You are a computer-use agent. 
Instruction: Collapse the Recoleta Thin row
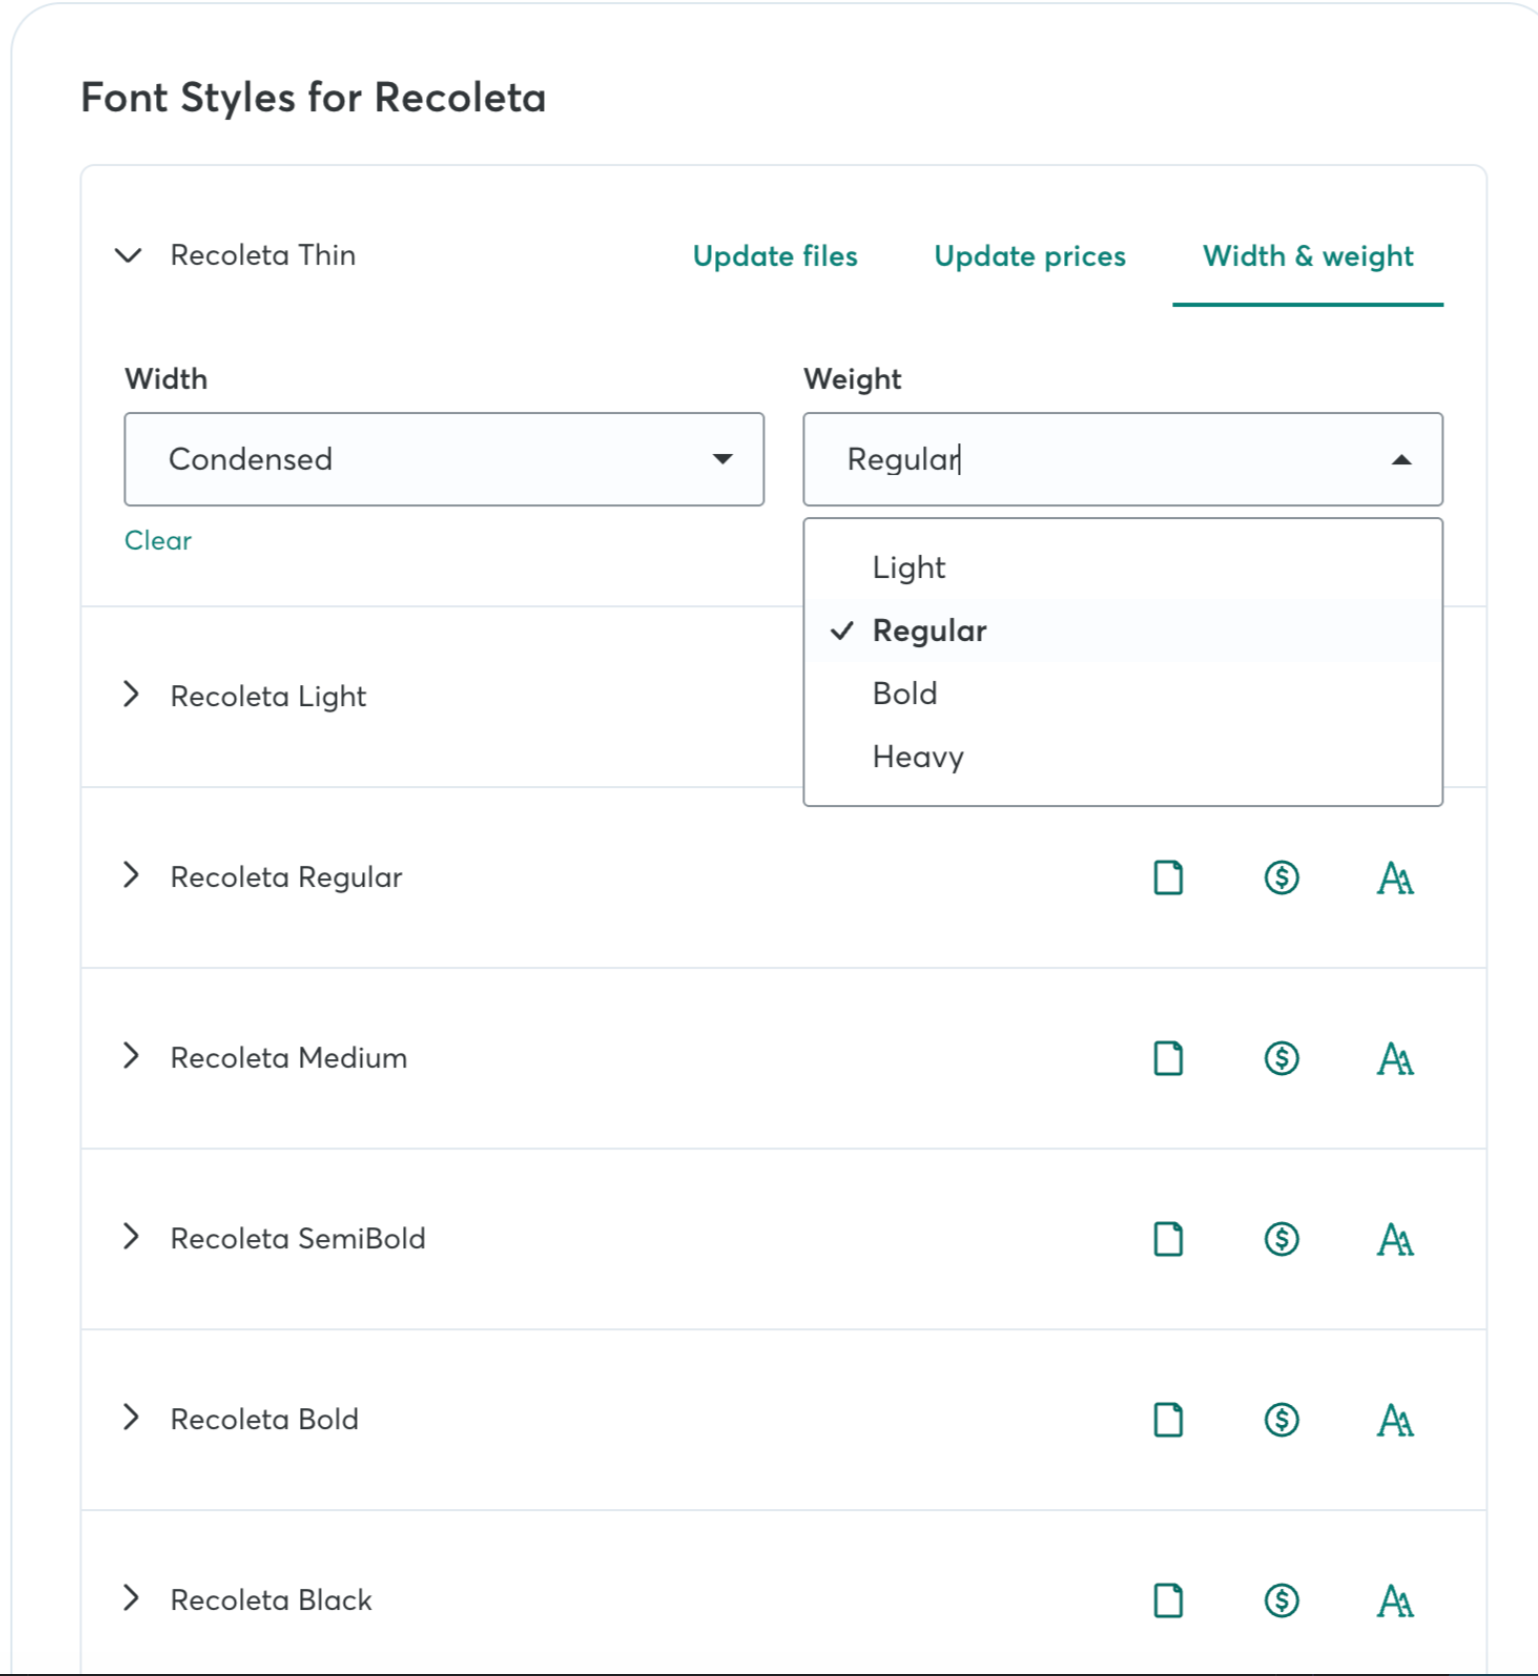click(x=128, y=255)
